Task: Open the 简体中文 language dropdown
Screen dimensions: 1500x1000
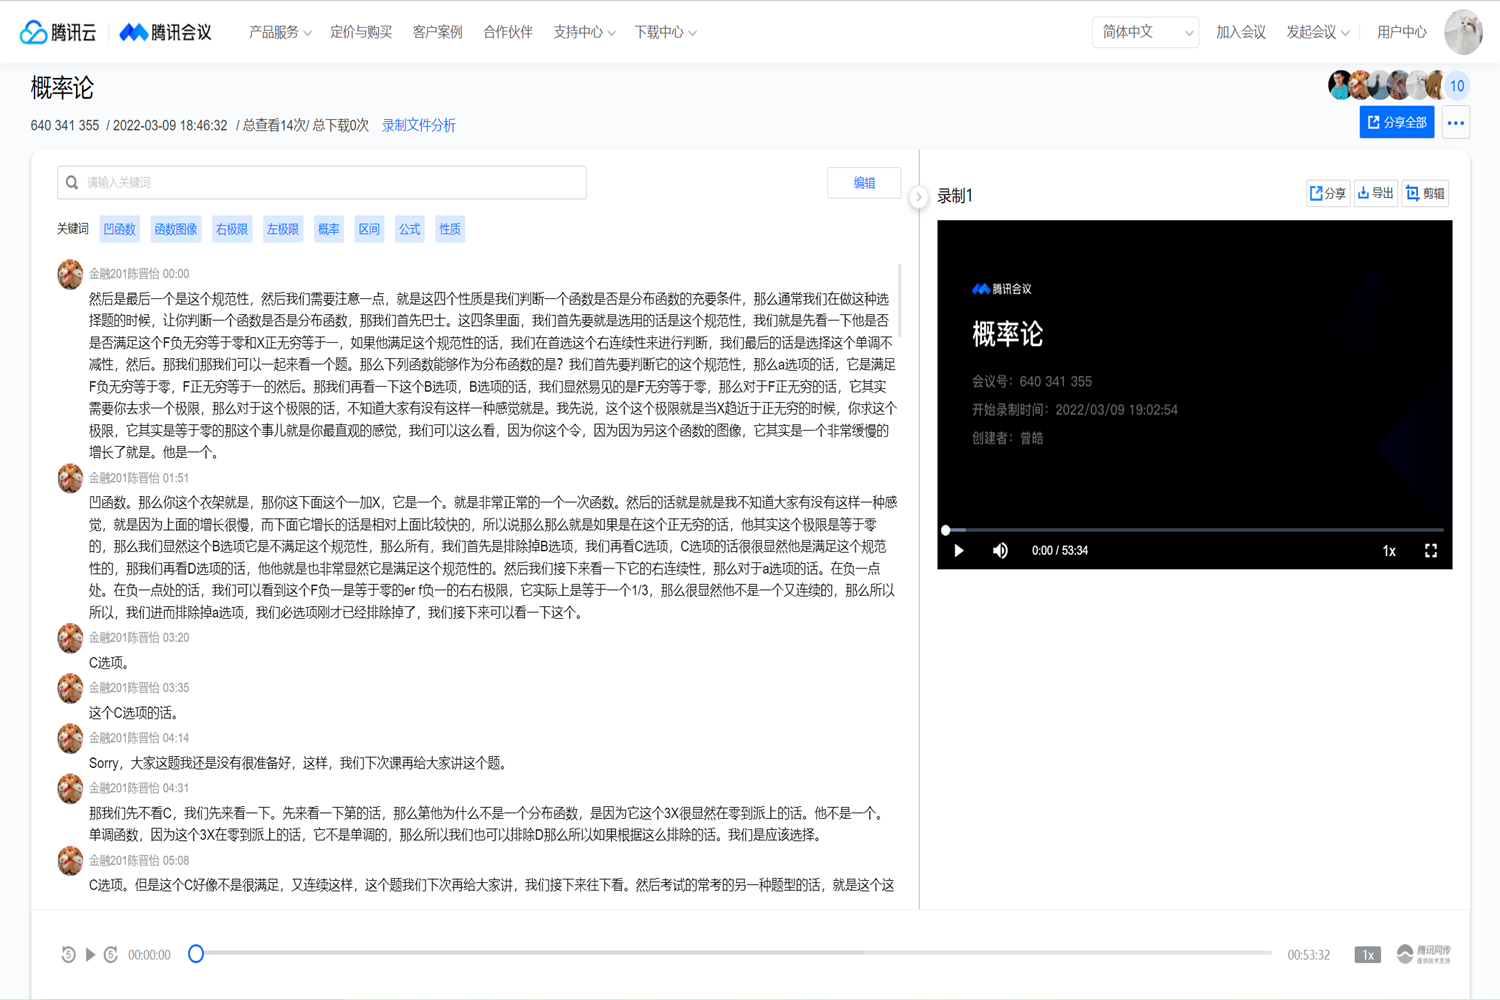Action: 1145,32
